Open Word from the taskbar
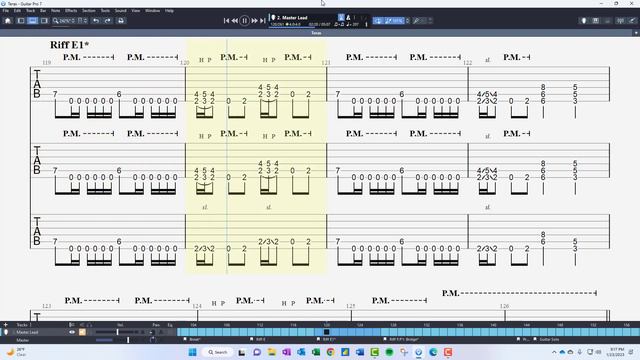 (x=360, y=352)
